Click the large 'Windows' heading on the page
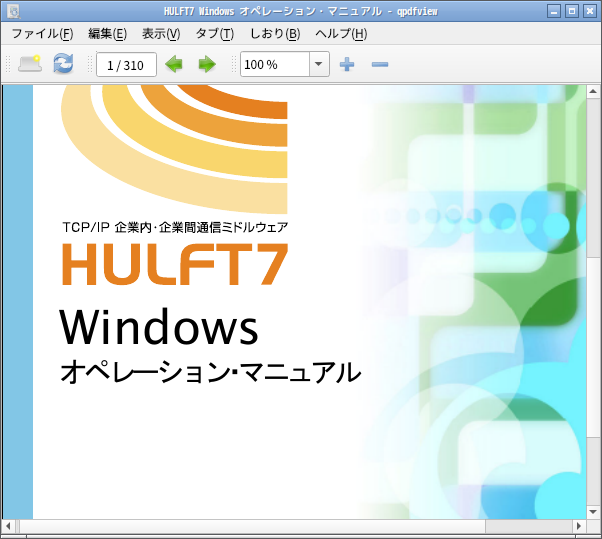Viewport: 602px width, 539px height. coord(159,327)
